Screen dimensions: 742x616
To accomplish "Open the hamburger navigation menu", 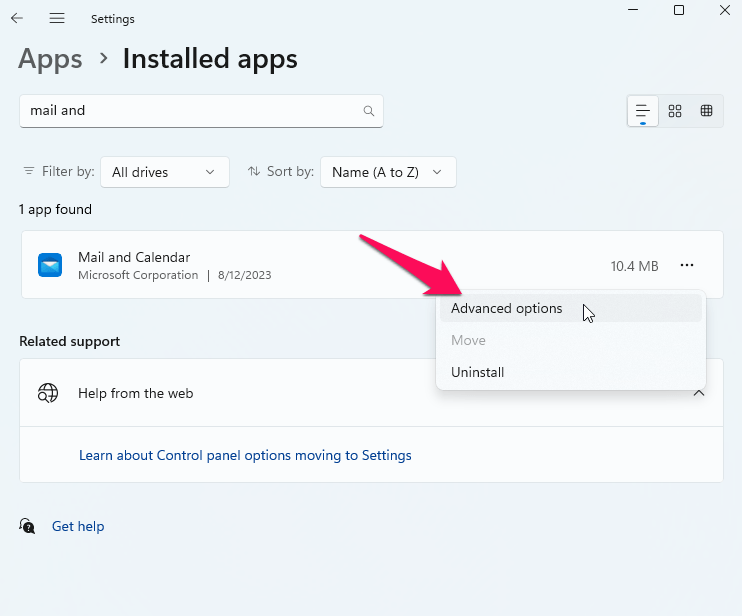I will click(x=57, y=18).
